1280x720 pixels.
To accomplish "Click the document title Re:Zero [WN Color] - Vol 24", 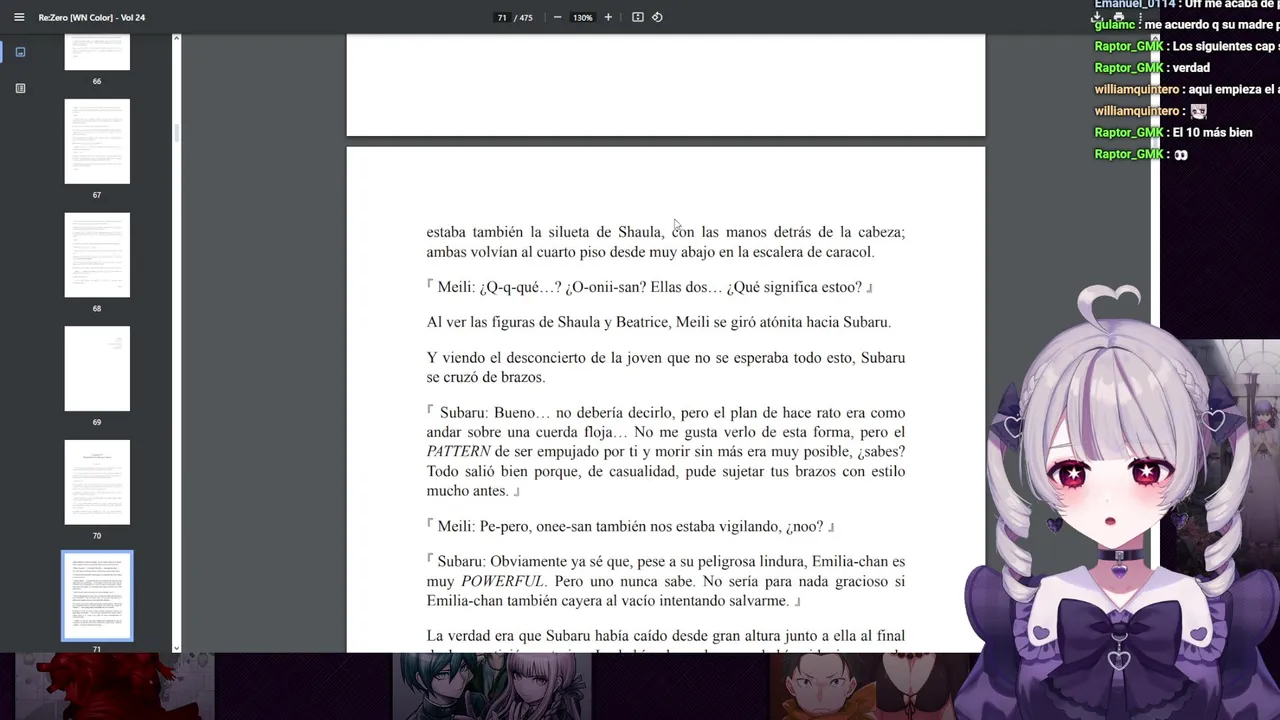I will [92, 17].
